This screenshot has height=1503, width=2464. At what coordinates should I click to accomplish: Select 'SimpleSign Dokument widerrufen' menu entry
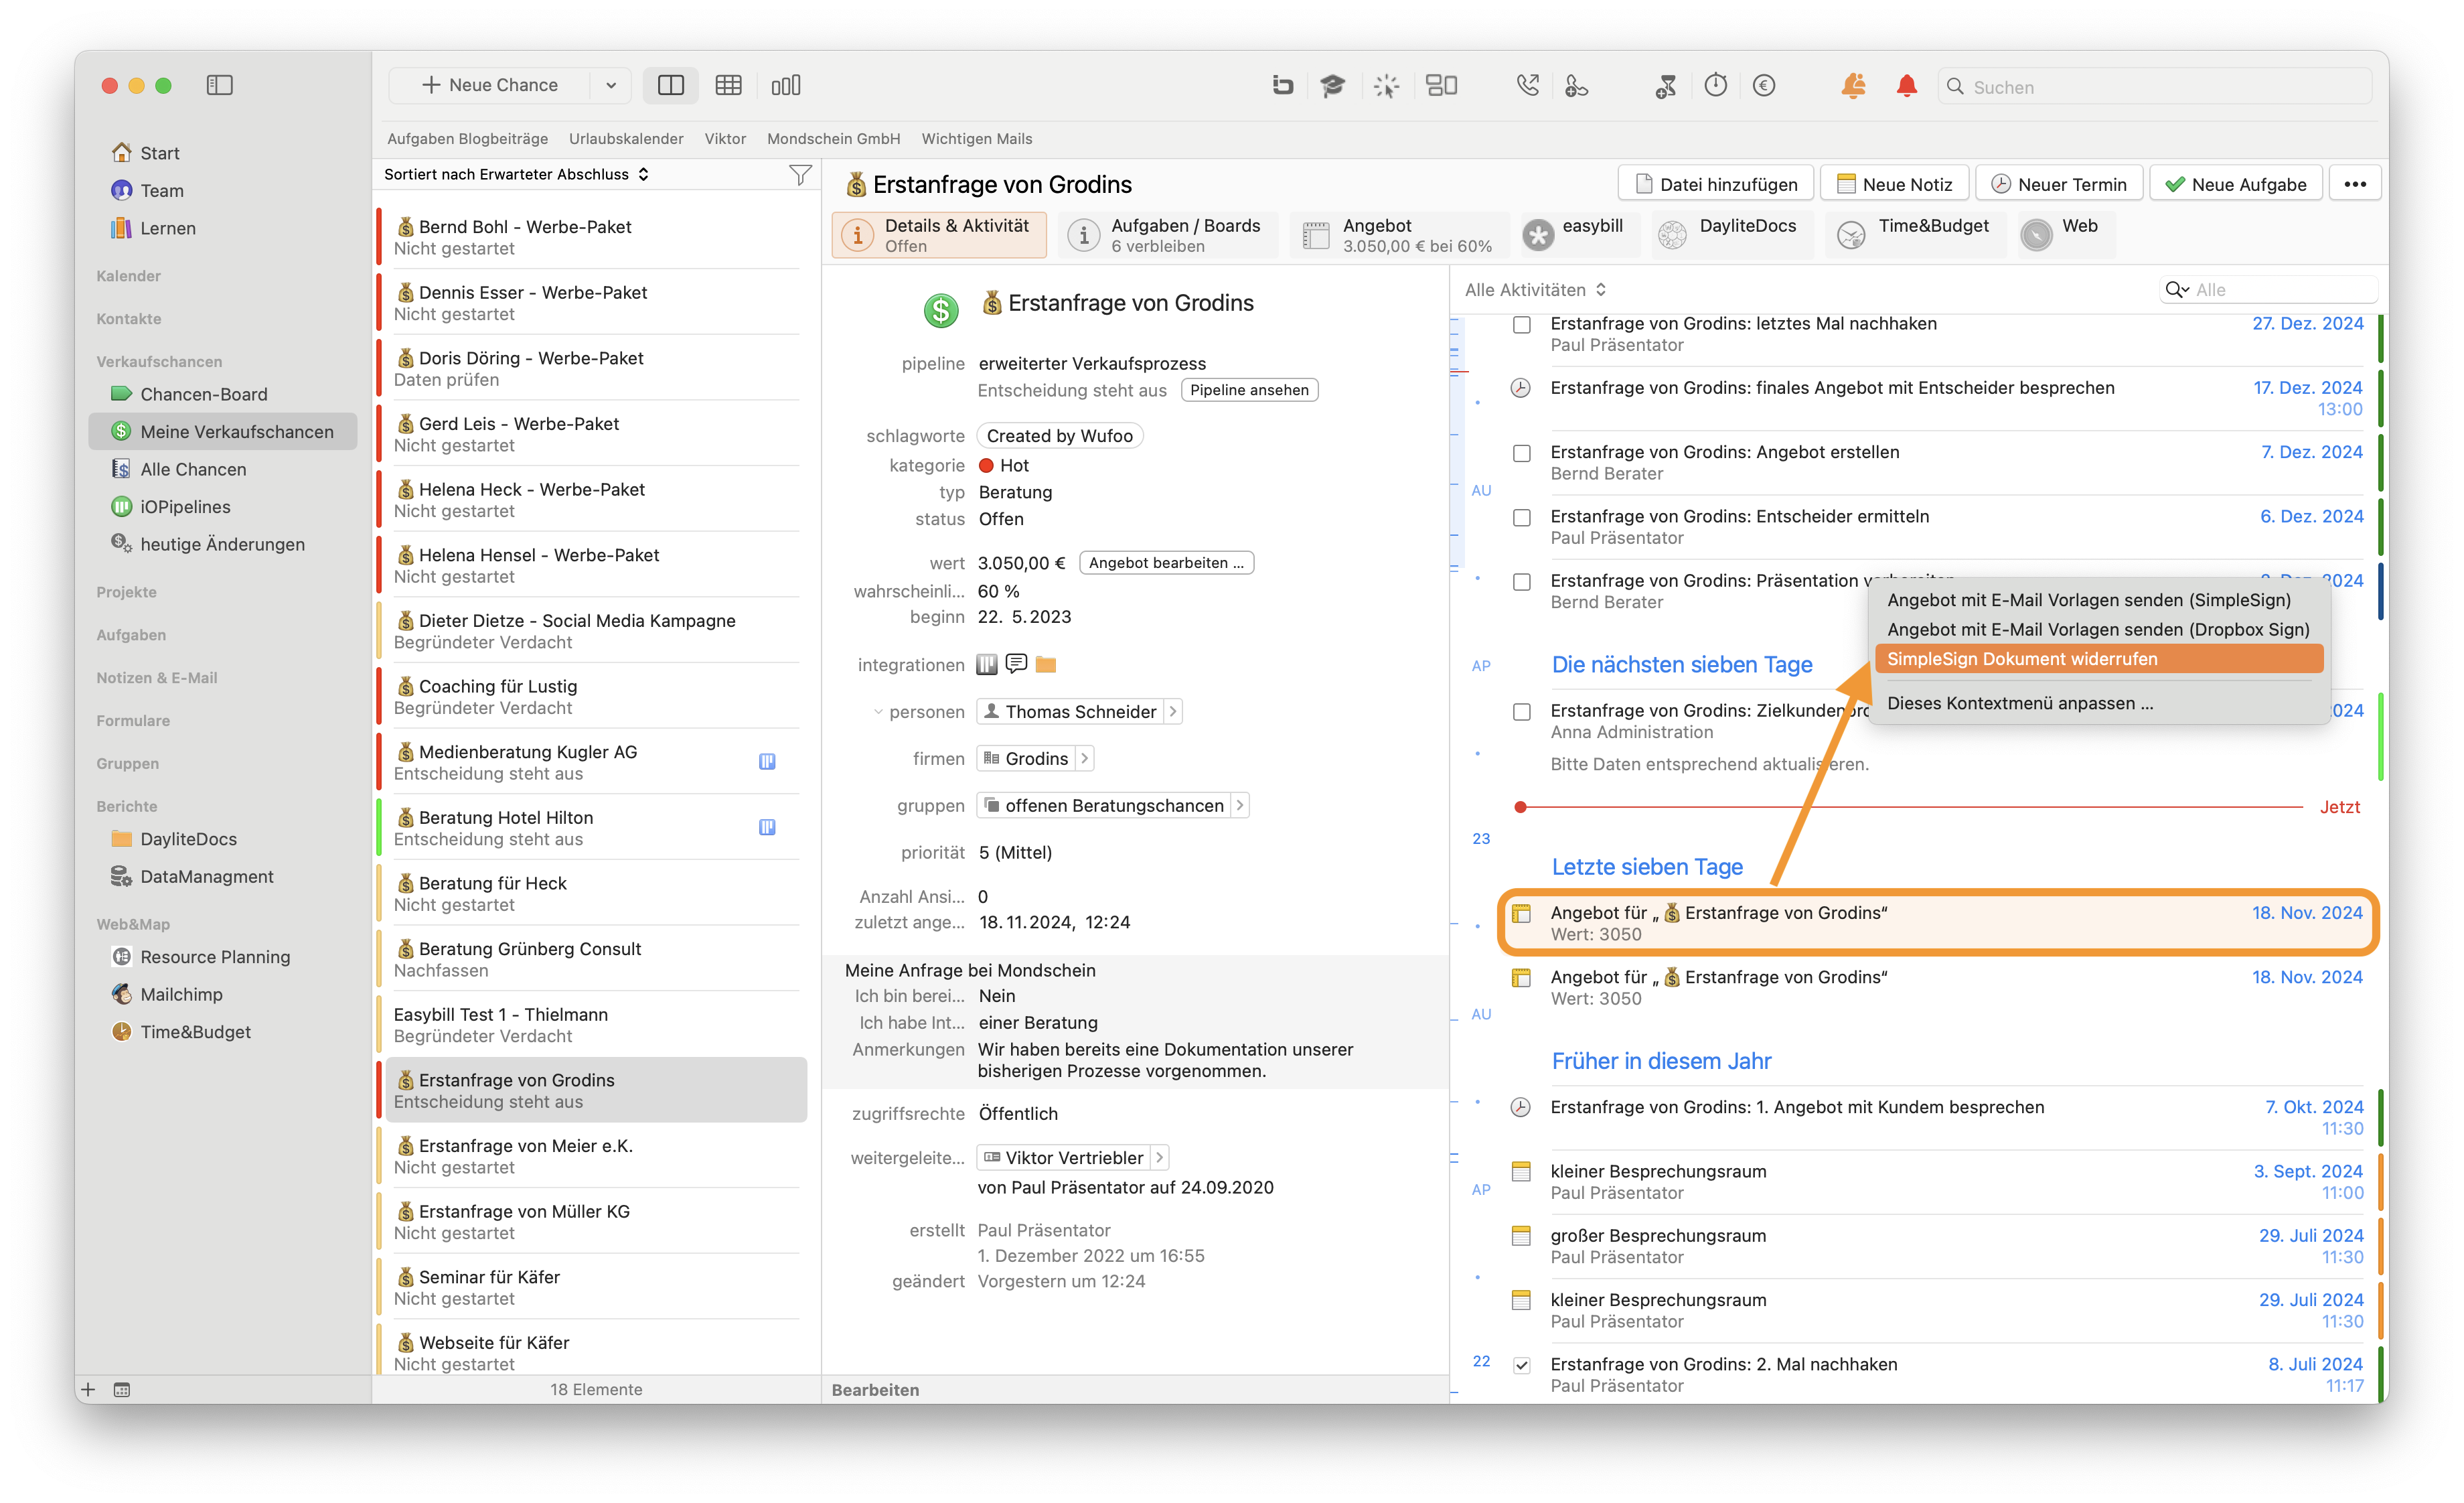[2099, 659]
